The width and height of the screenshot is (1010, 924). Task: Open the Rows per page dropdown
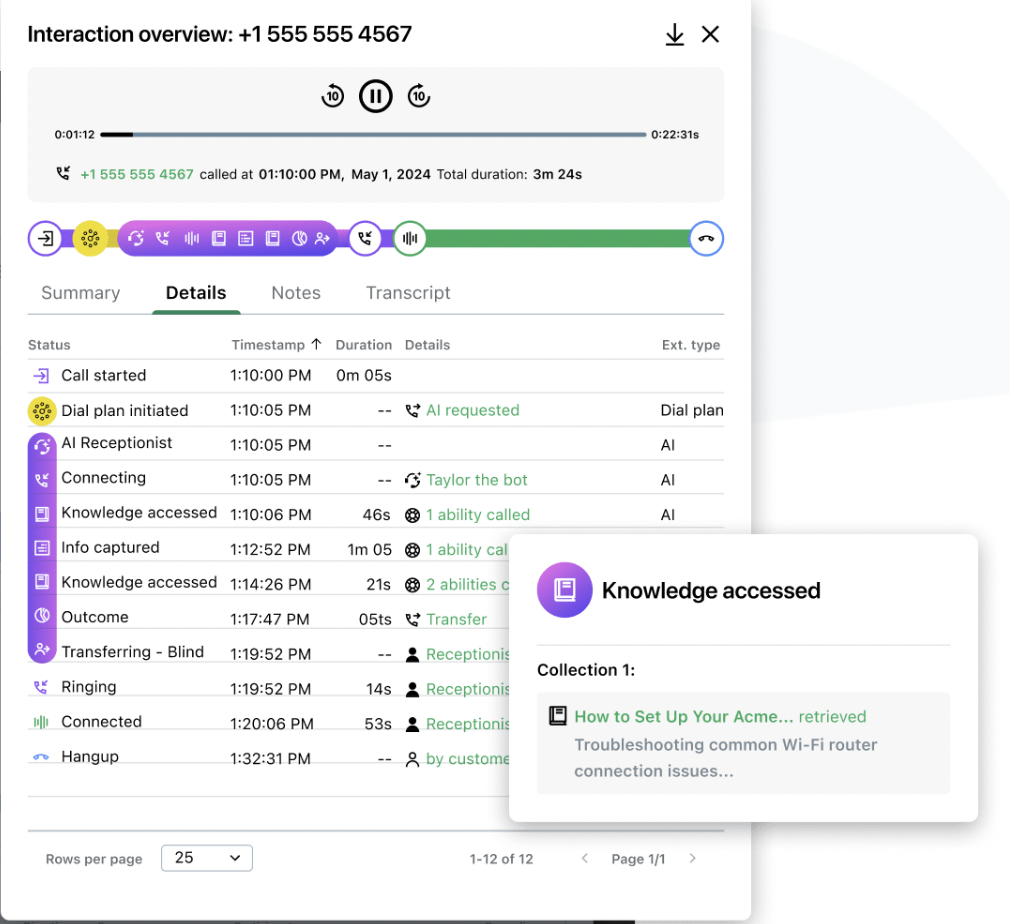pos(207,858)
